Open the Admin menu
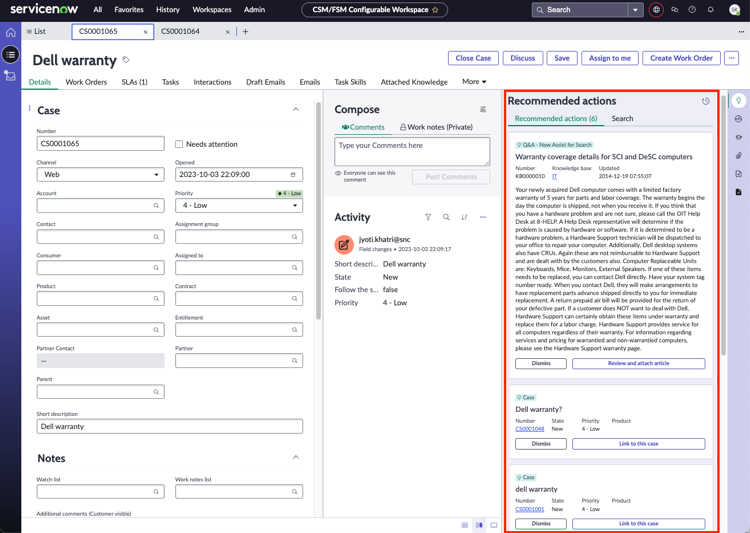The height and width of the screenshot is (533, 750). 254,10
